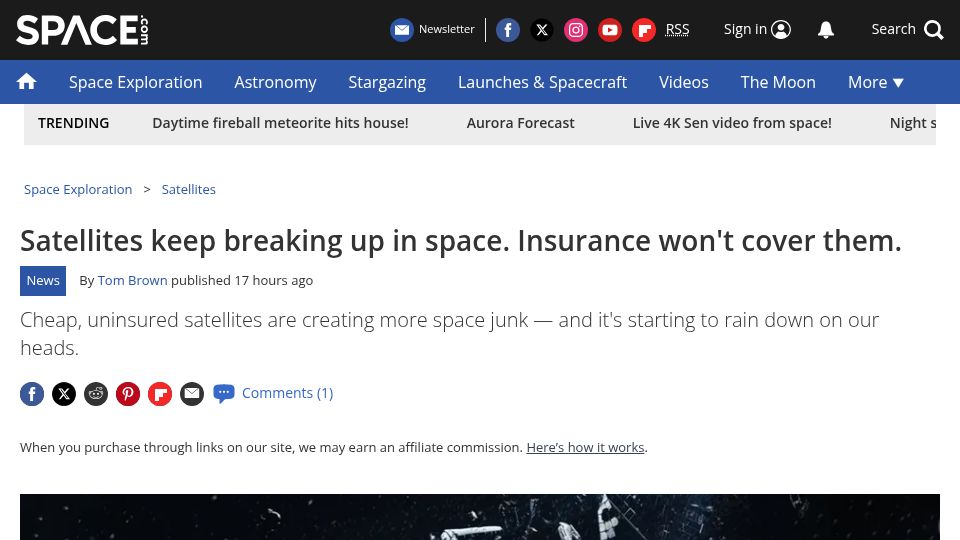
Task: Click the comments speech bubble icon
Action: tap(223, 393)
